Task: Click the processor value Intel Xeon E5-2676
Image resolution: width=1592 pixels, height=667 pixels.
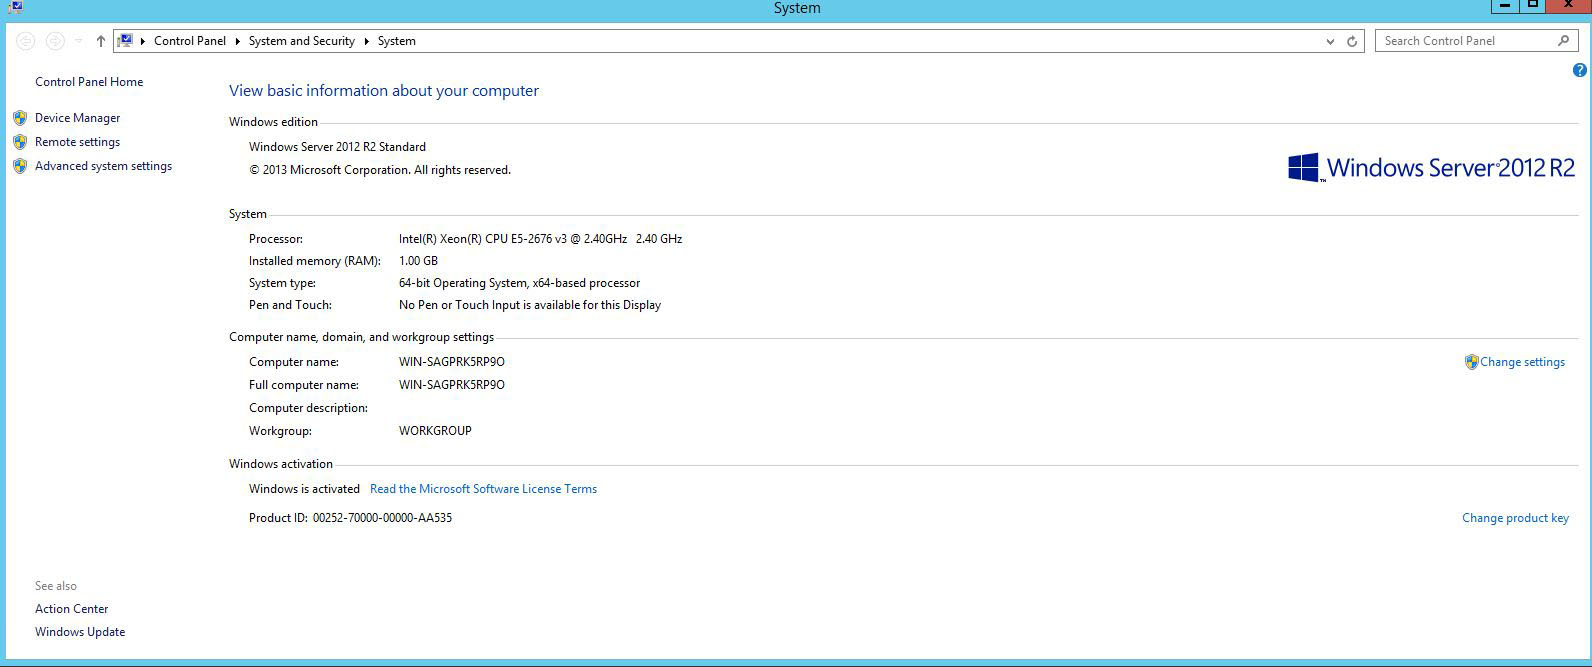Action: [540, 239]
